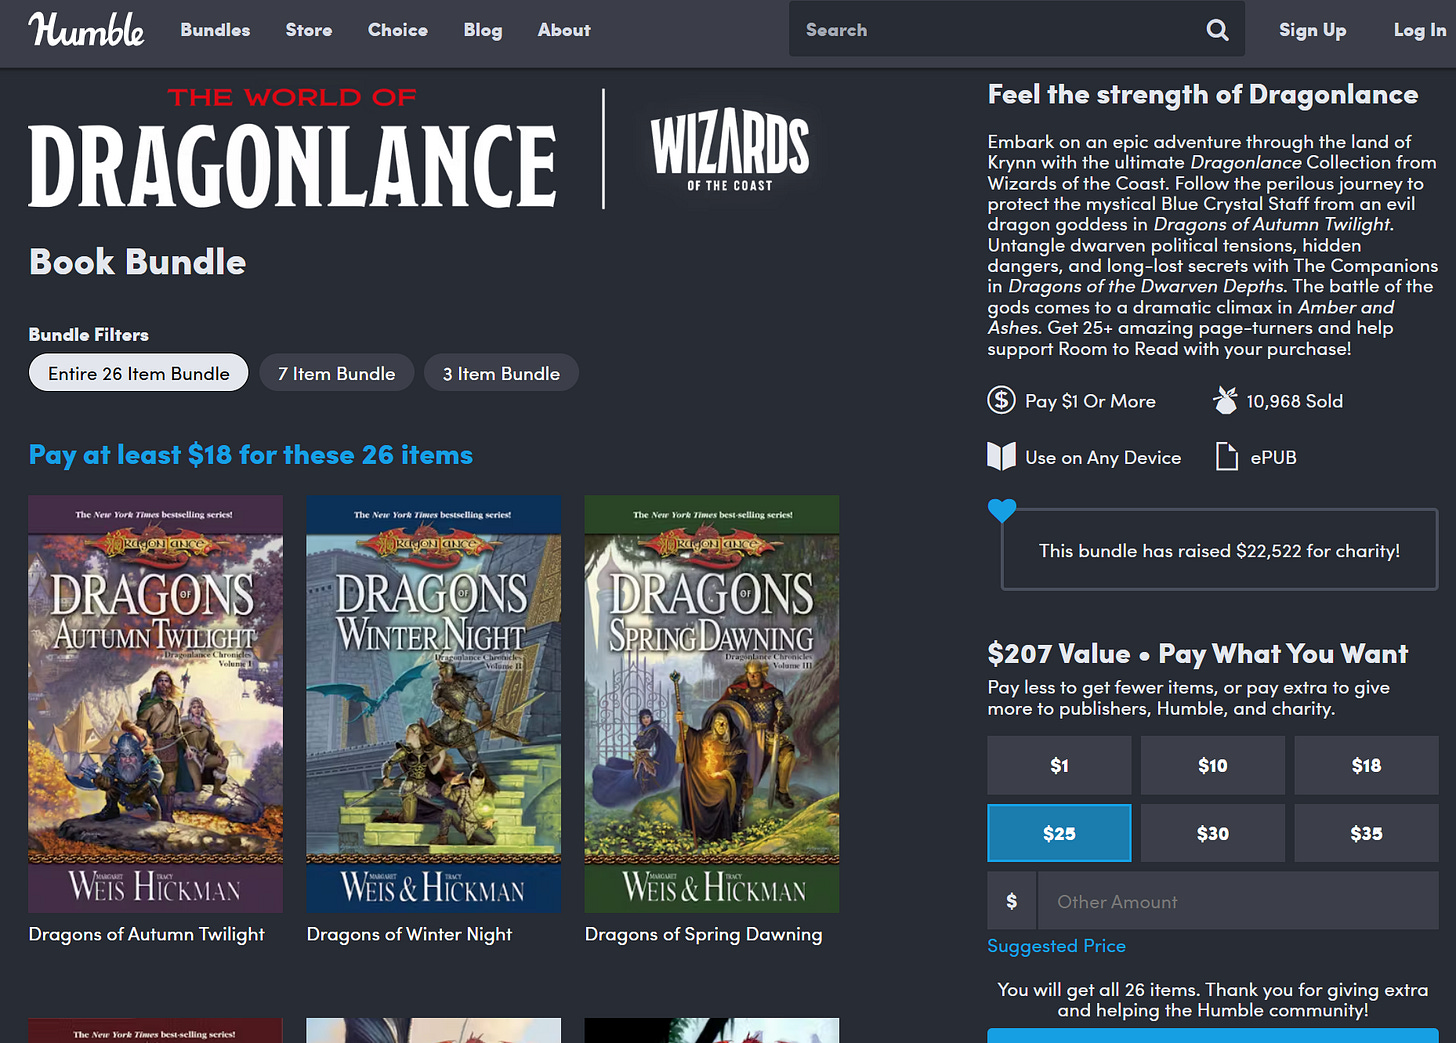This screenshot has width=1456, height=1043.
Task: Click Log In in the header
Action: 1420,30
